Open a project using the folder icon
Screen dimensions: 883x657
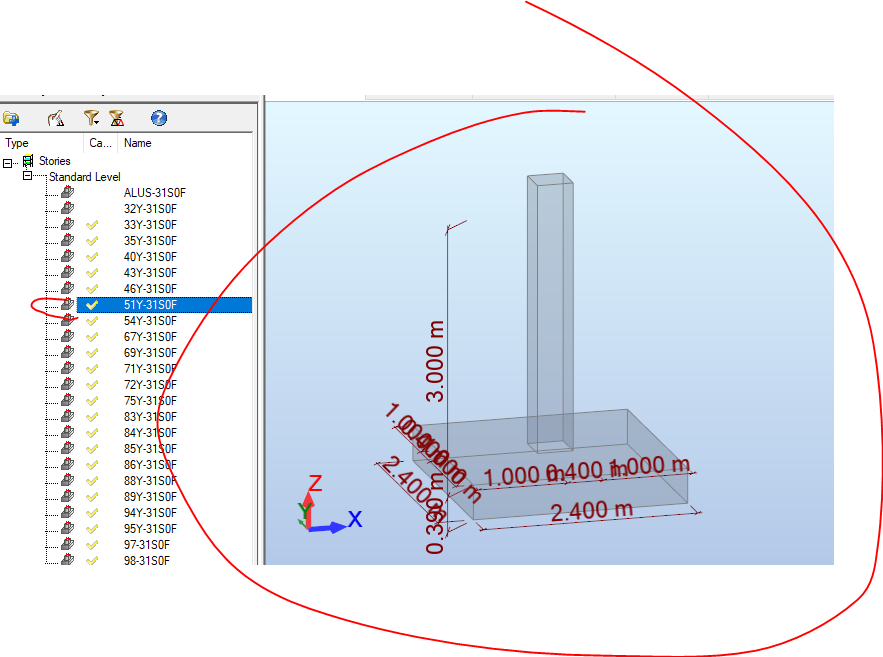coord(12,118)
